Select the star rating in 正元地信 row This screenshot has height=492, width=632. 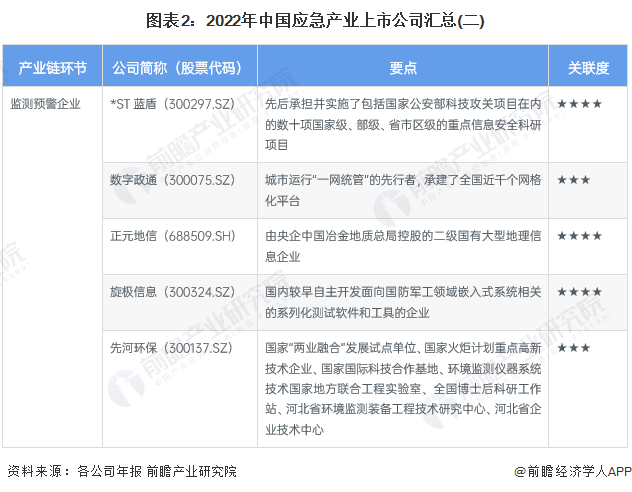click(x=579, y=236)
